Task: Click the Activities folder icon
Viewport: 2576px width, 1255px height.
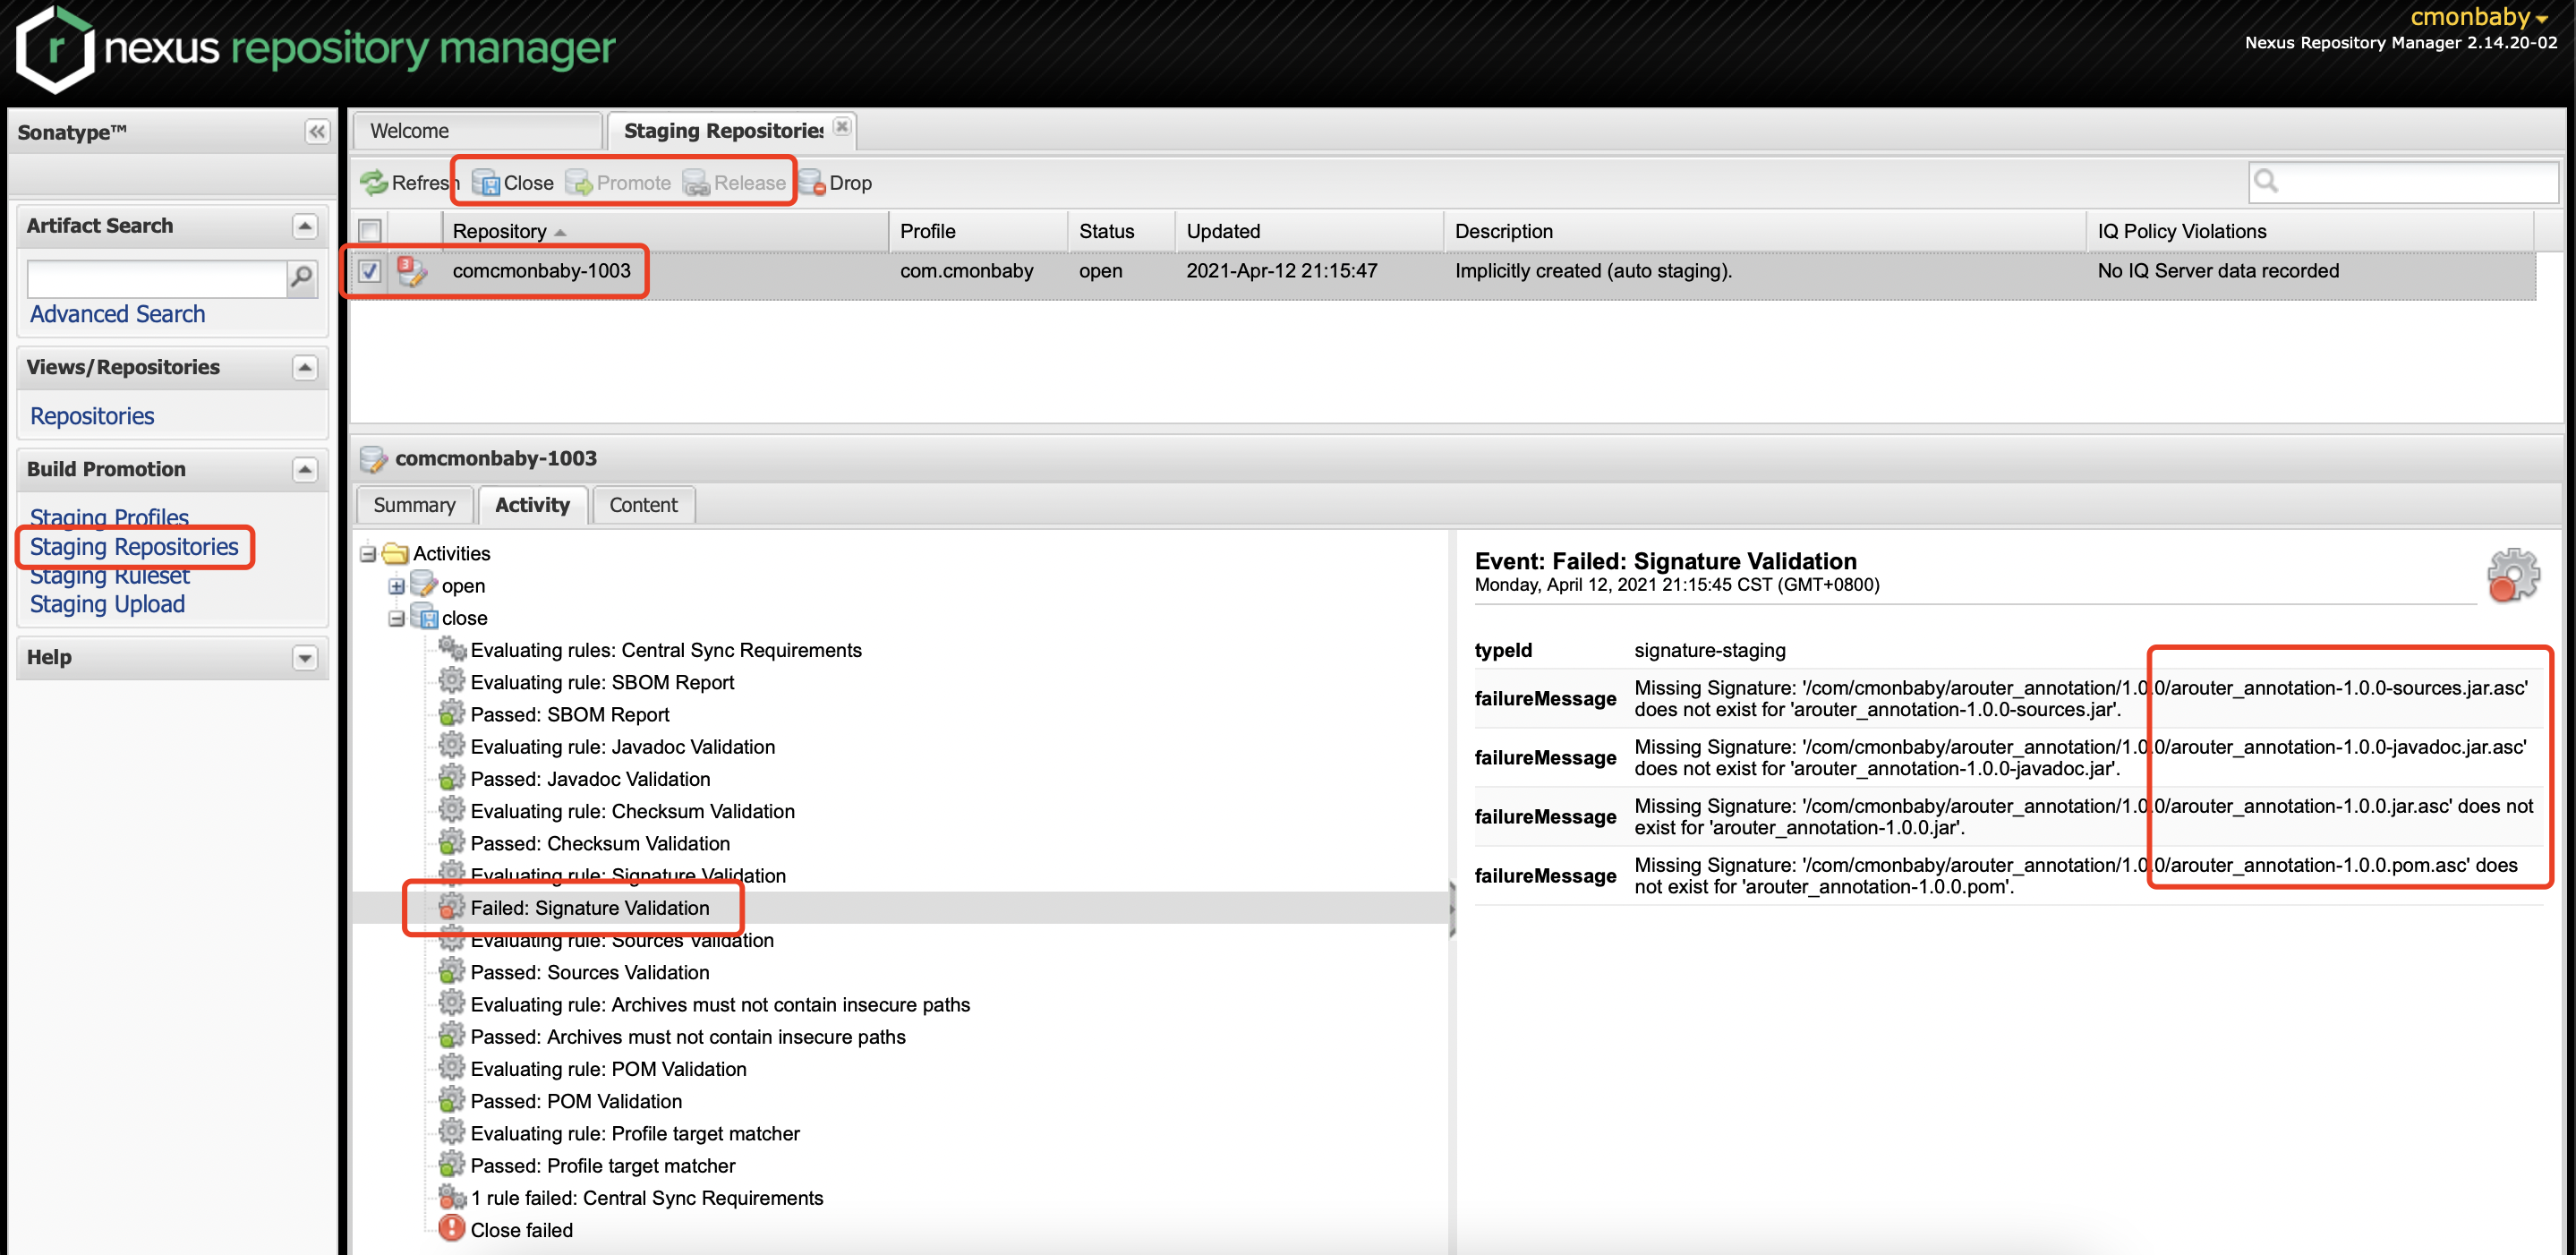Action: point(396,553)
